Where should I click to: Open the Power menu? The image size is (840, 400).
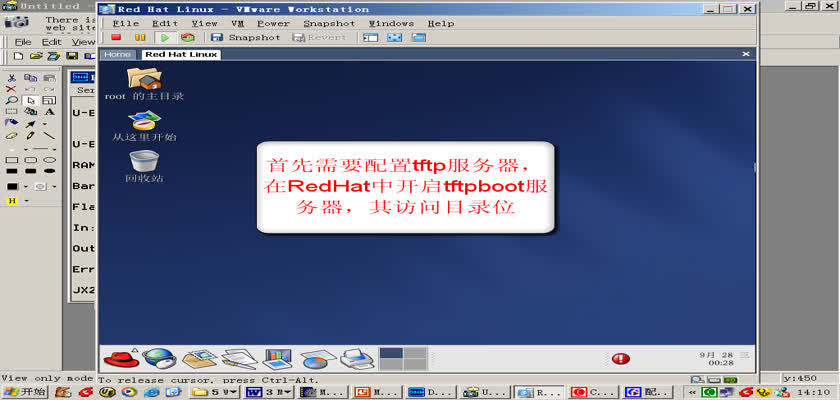point(273,24)
